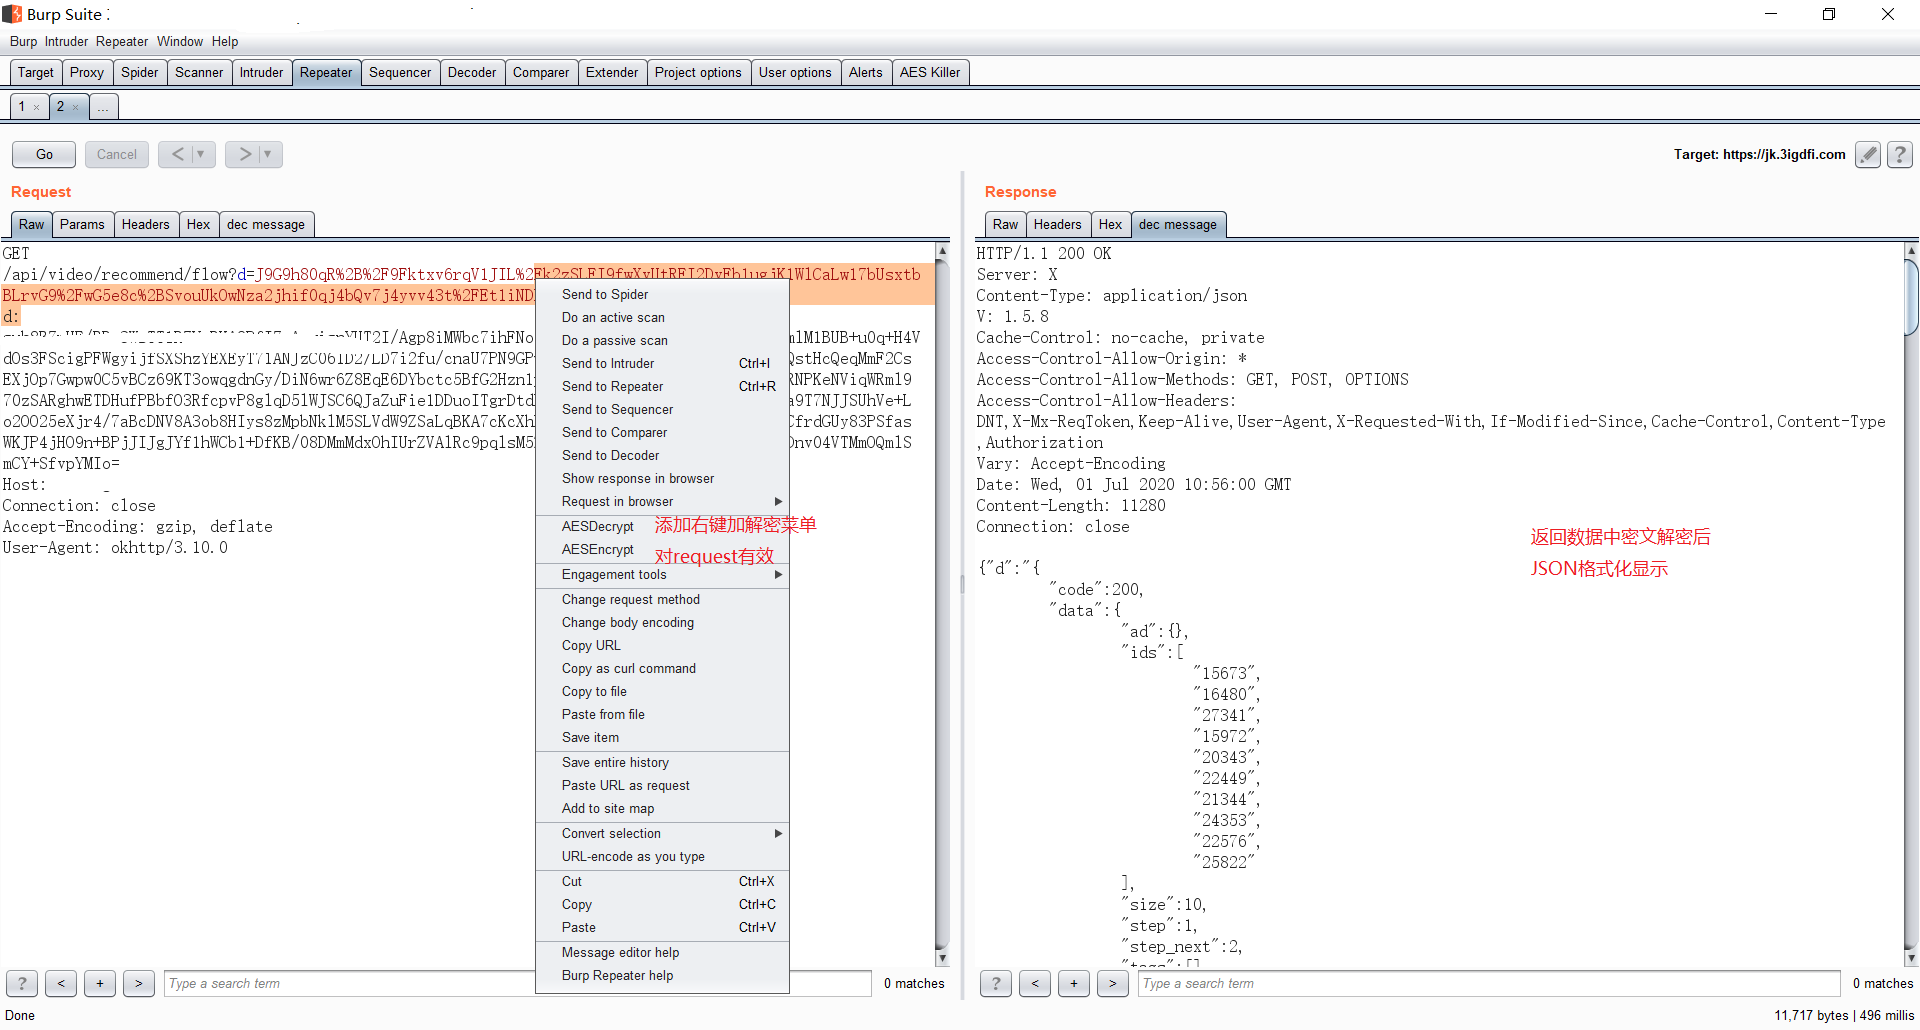This screenshot has height=1030, width=1920.
Task: Jump to previous match in Response search
Action: (x=1035, y=983)
